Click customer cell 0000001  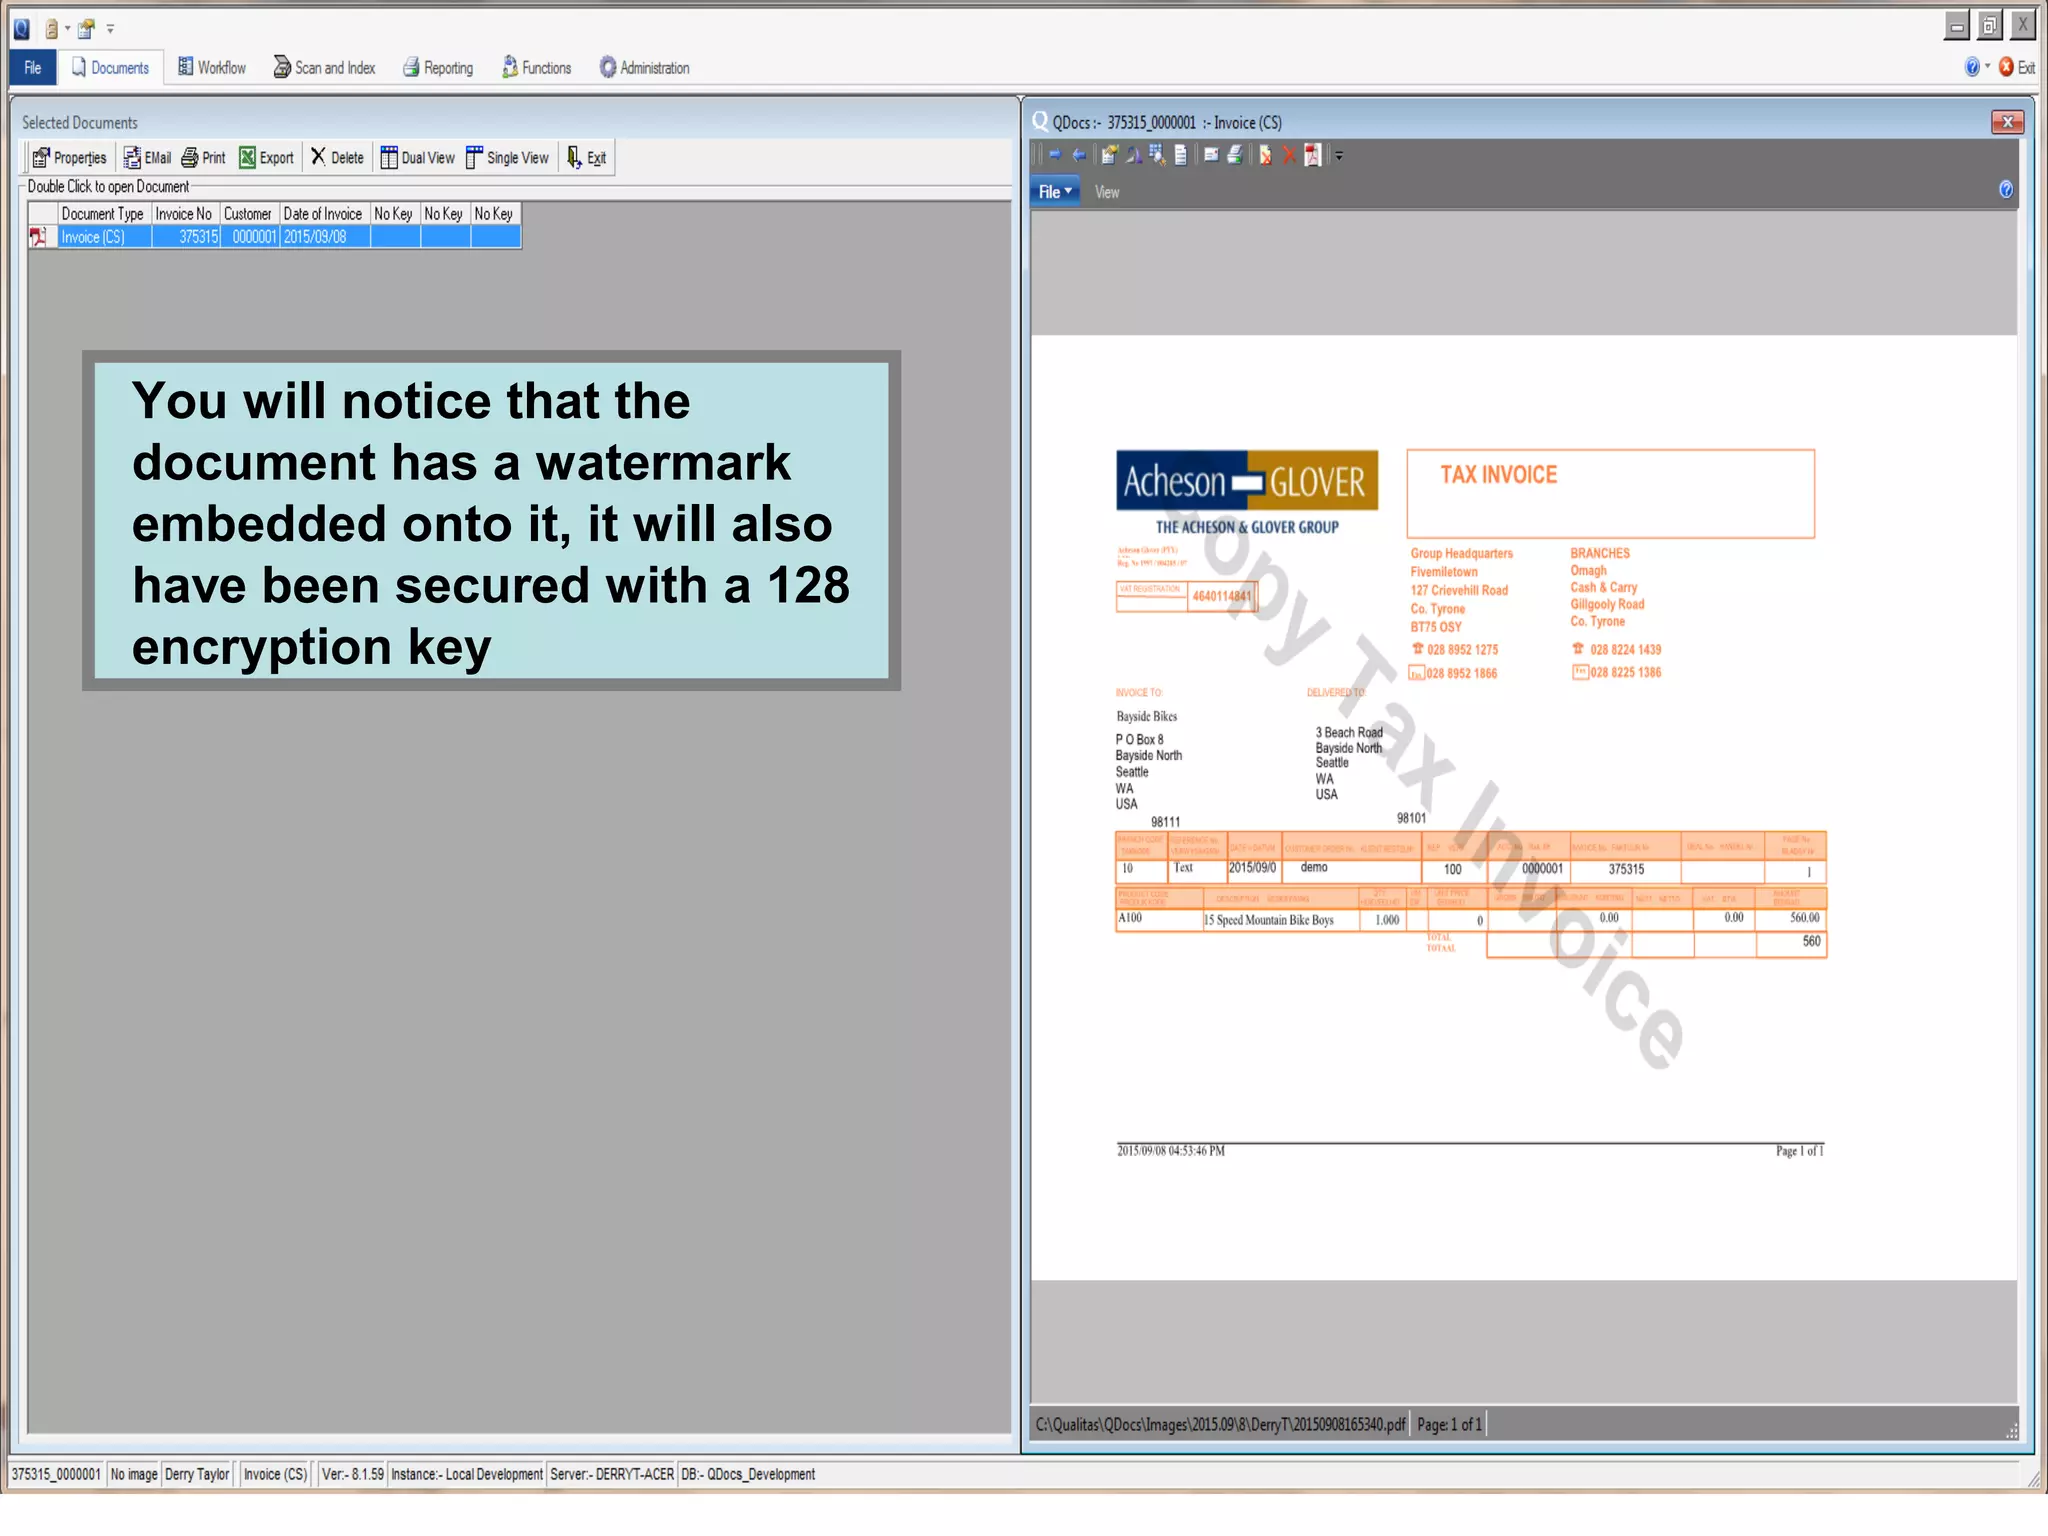click(x=249, y=237)
